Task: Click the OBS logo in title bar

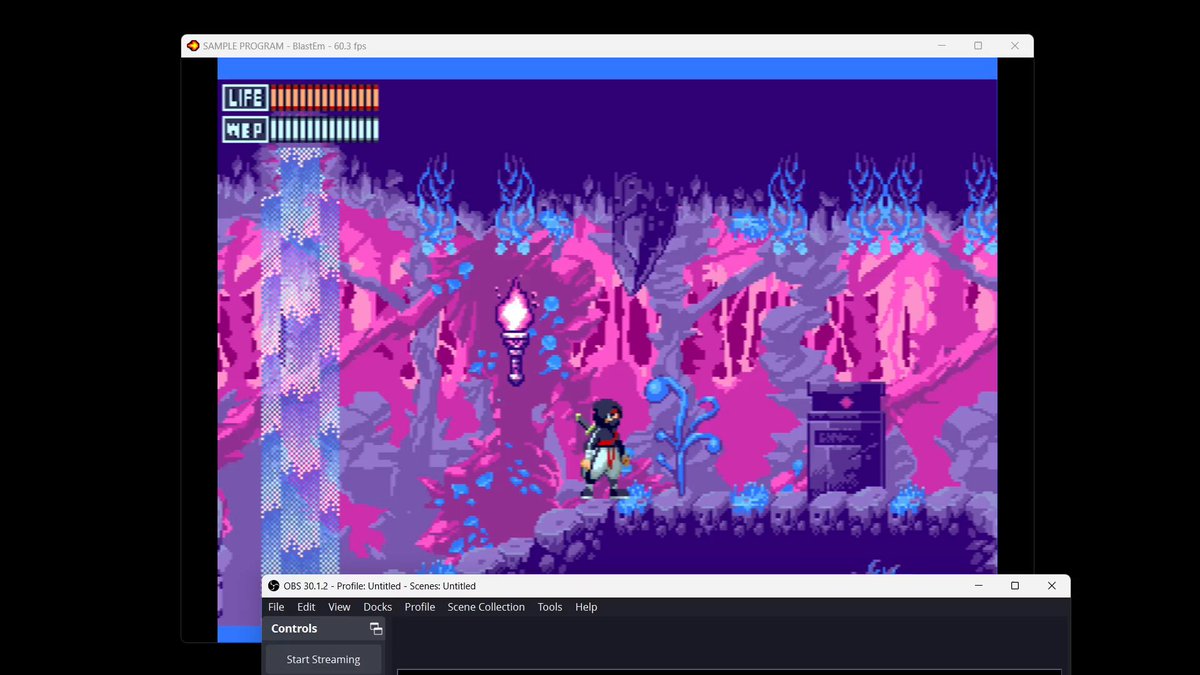Action: click(274, 586)
